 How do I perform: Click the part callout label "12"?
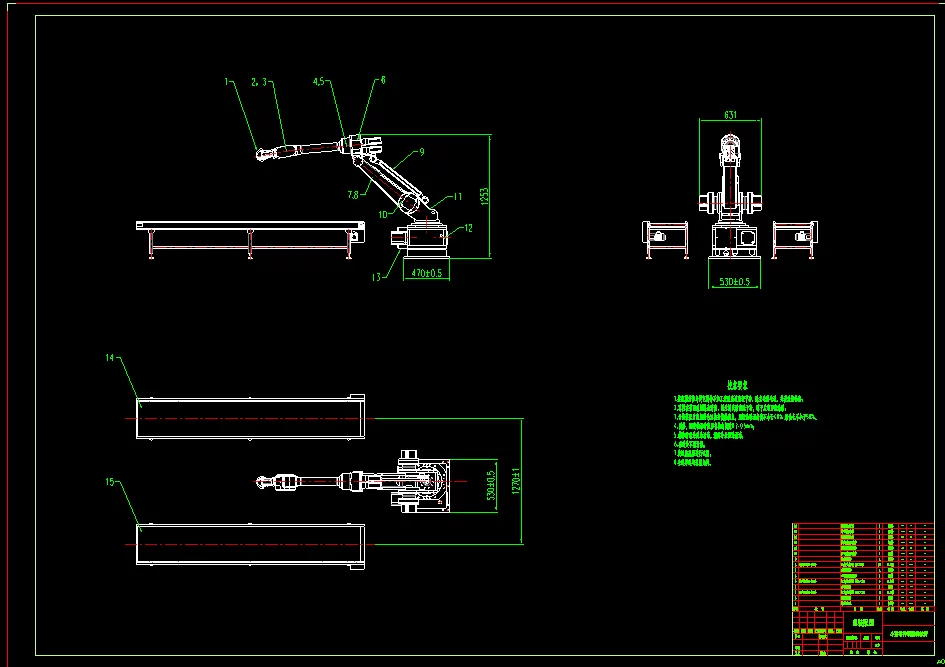[x=468, y=228]
